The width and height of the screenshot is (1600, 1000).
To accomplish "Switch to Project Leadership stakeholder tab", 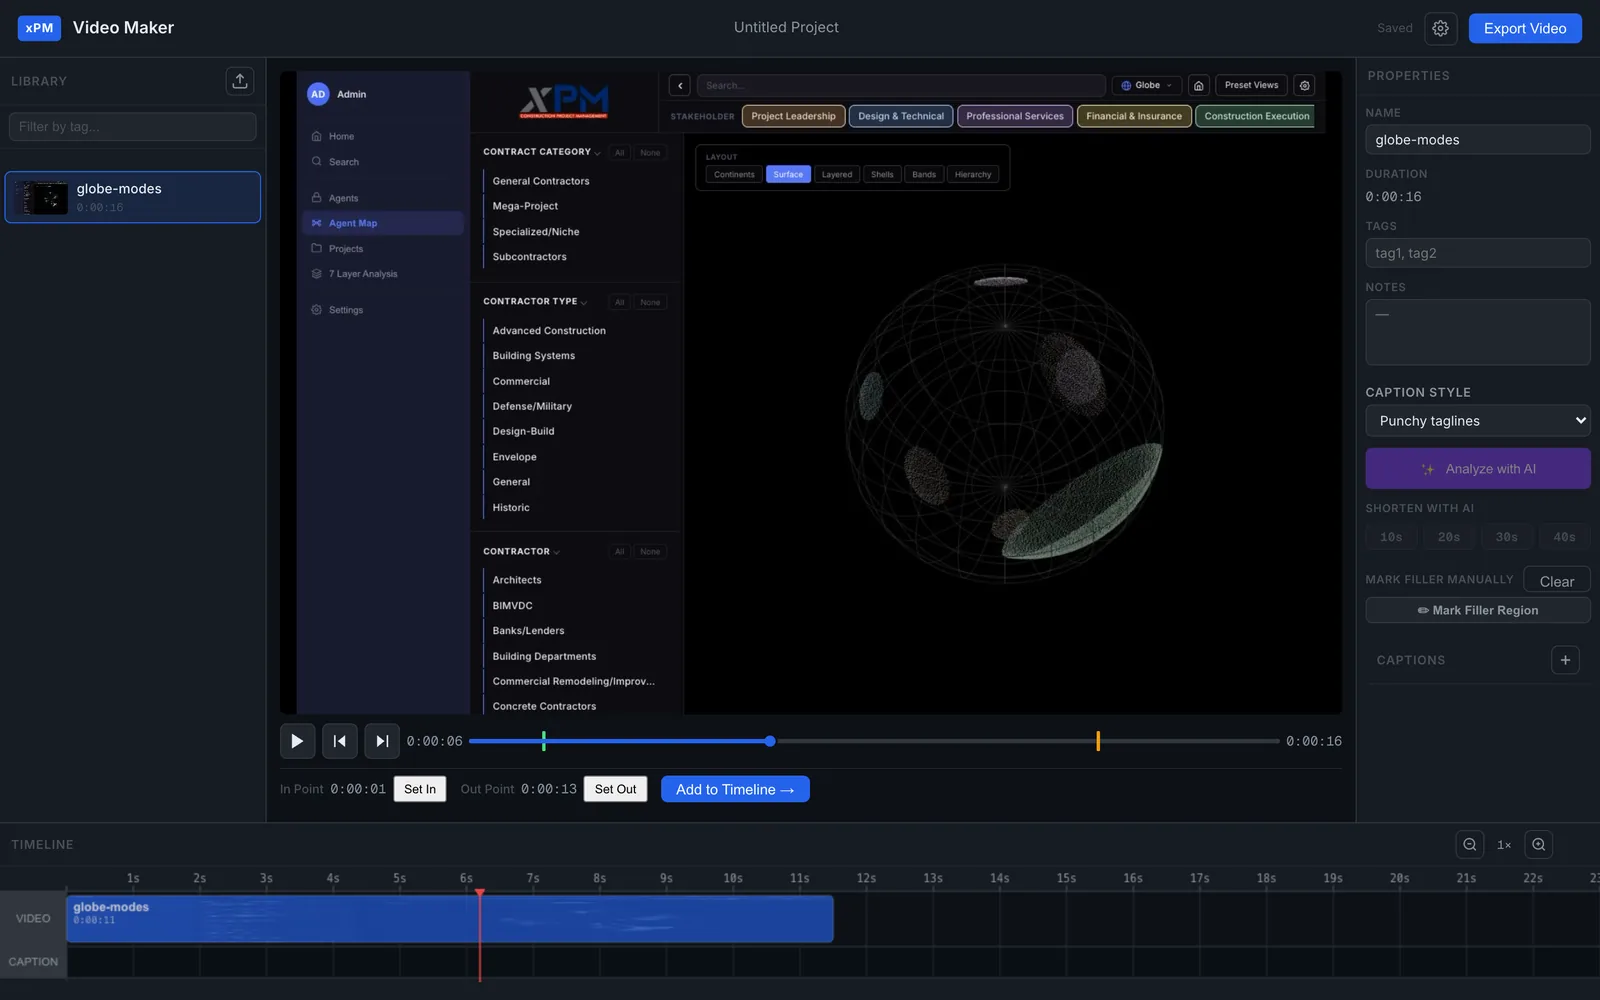I will (794, 116).
